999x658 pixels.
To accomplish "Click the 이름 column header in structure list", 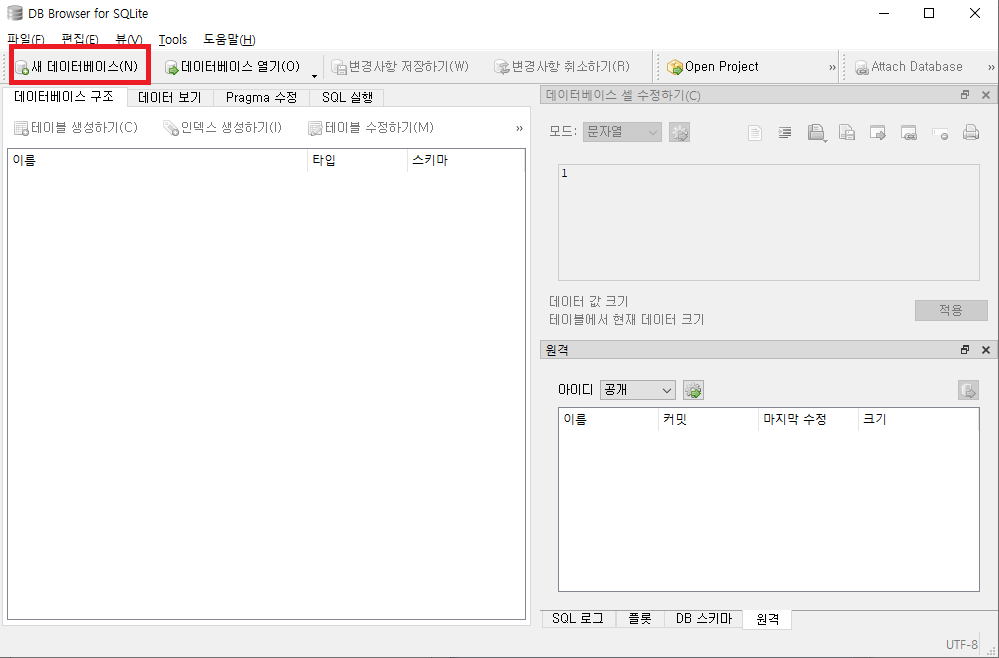I will 157,161.
